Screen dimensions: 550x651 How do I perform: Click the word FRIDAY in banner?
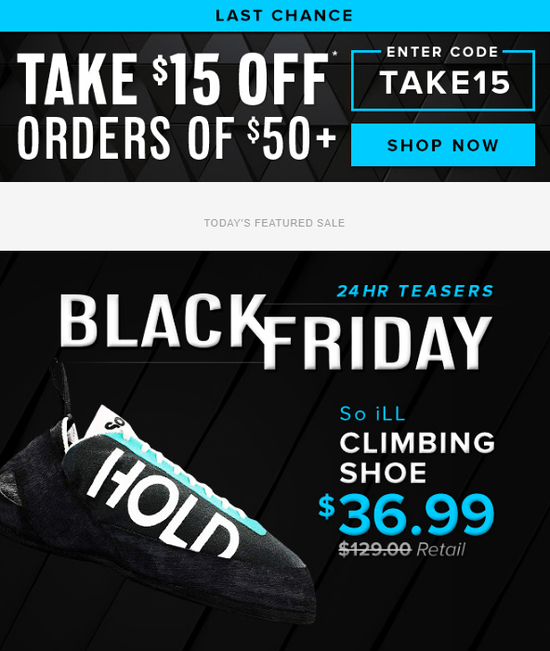click(378, 343)
